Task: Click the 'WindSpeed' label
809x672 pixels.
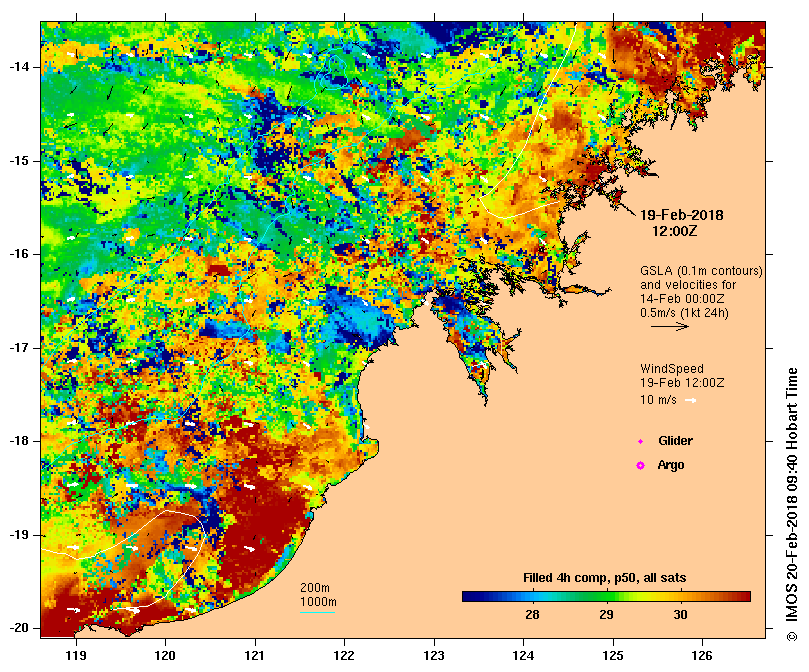Action: [x=672, y=369]
